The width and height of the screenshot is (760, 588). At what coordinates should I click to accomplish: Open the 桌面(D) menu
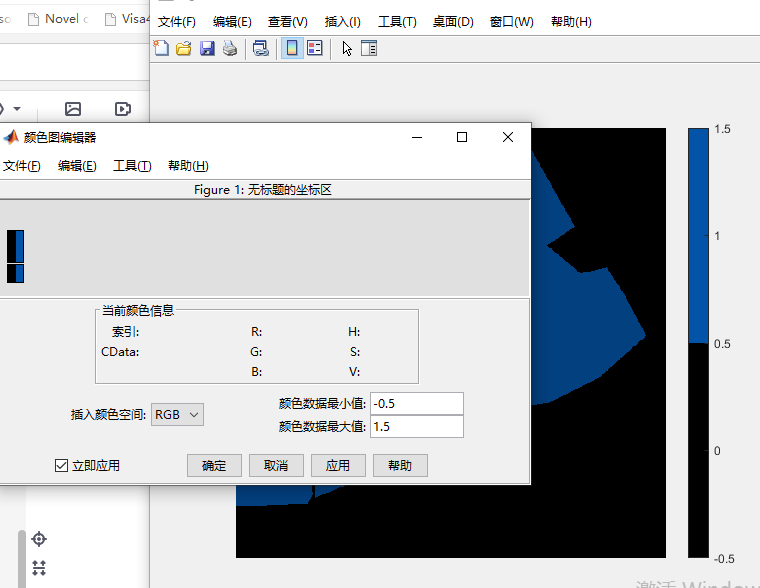point(453,22)
